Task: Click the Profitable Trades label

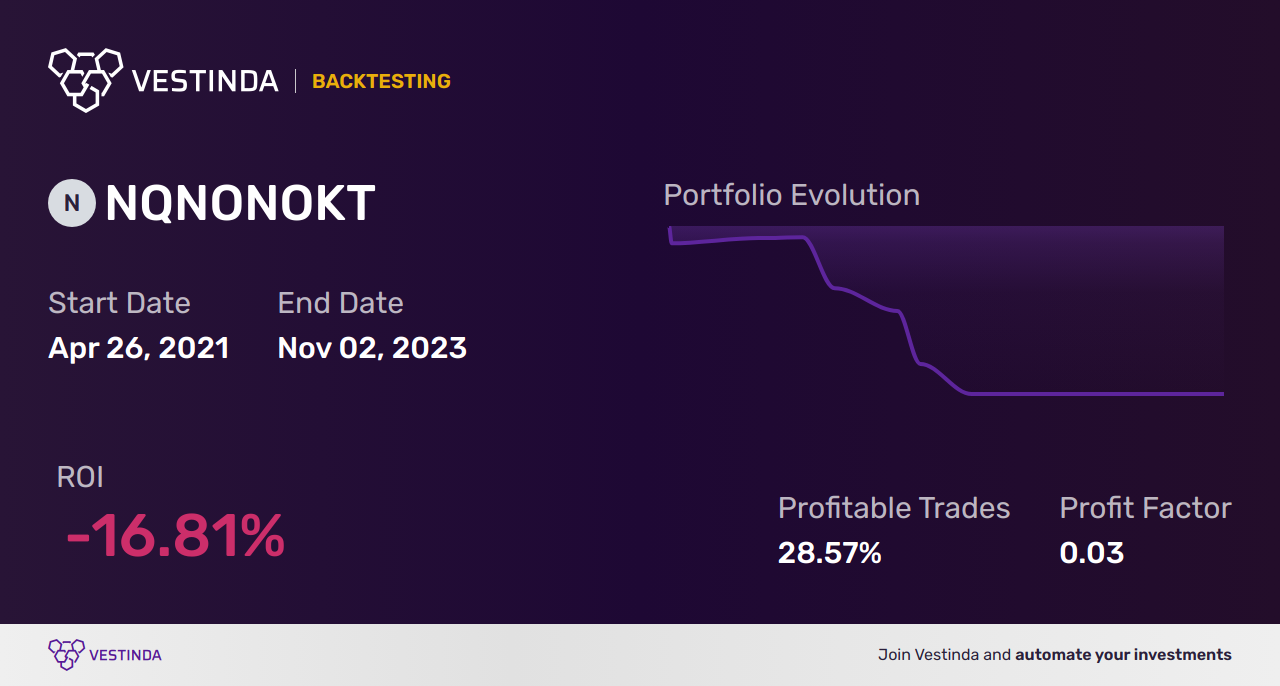Action: [894, 508]
